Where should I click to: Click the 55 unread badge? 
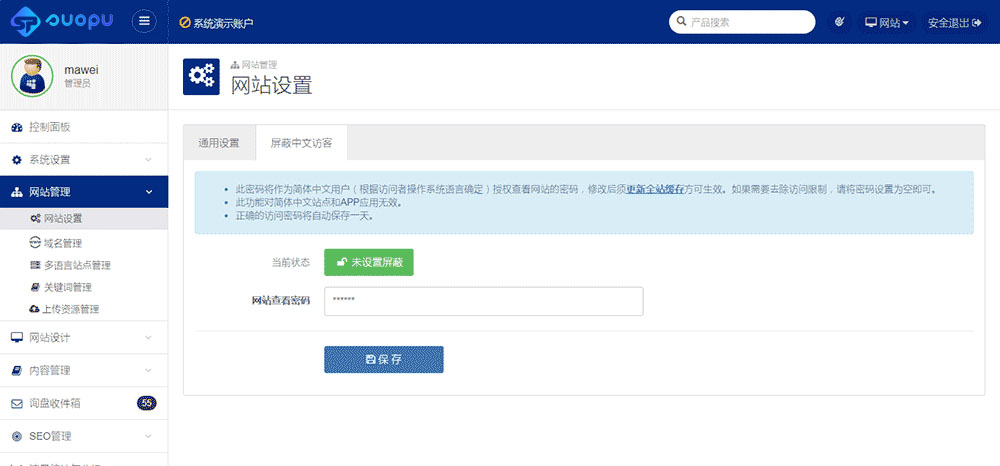[147, 403]
